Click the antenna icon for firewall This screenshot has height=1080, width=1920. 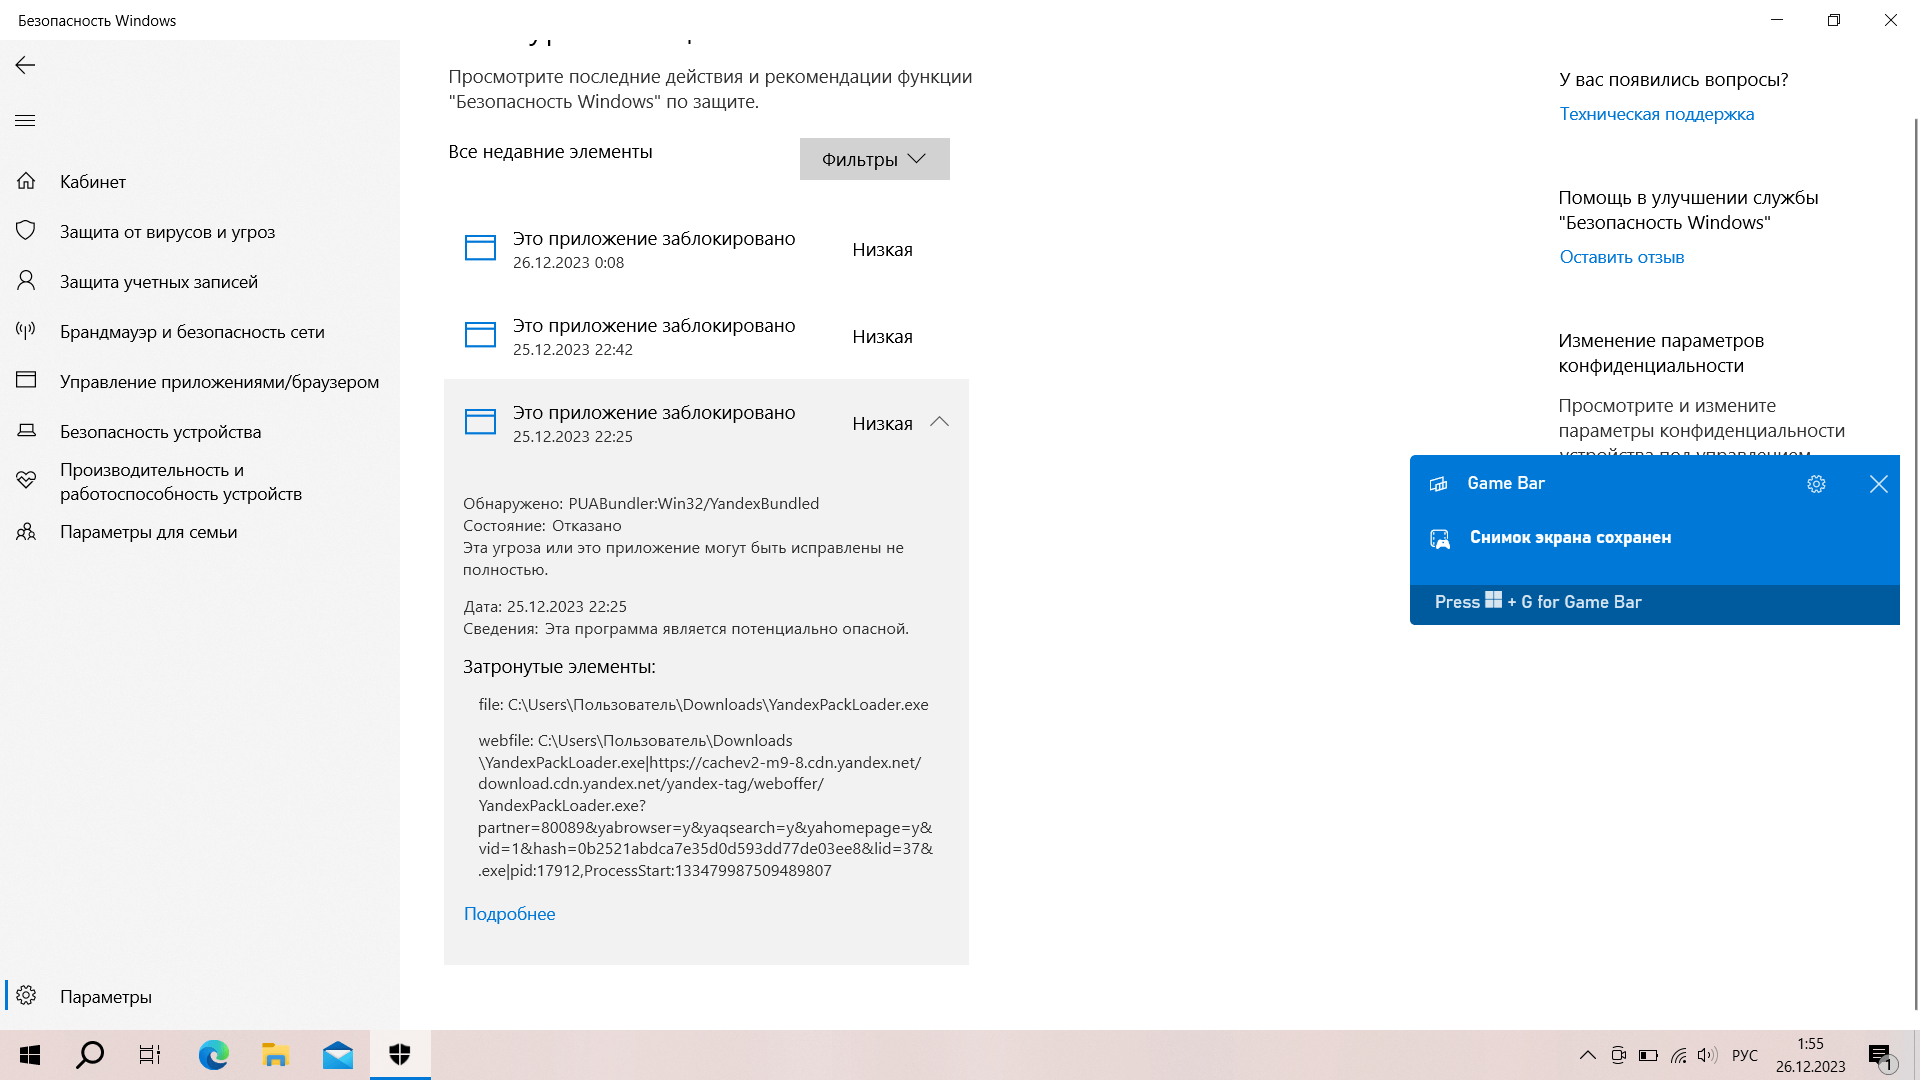tap(26, 330)
